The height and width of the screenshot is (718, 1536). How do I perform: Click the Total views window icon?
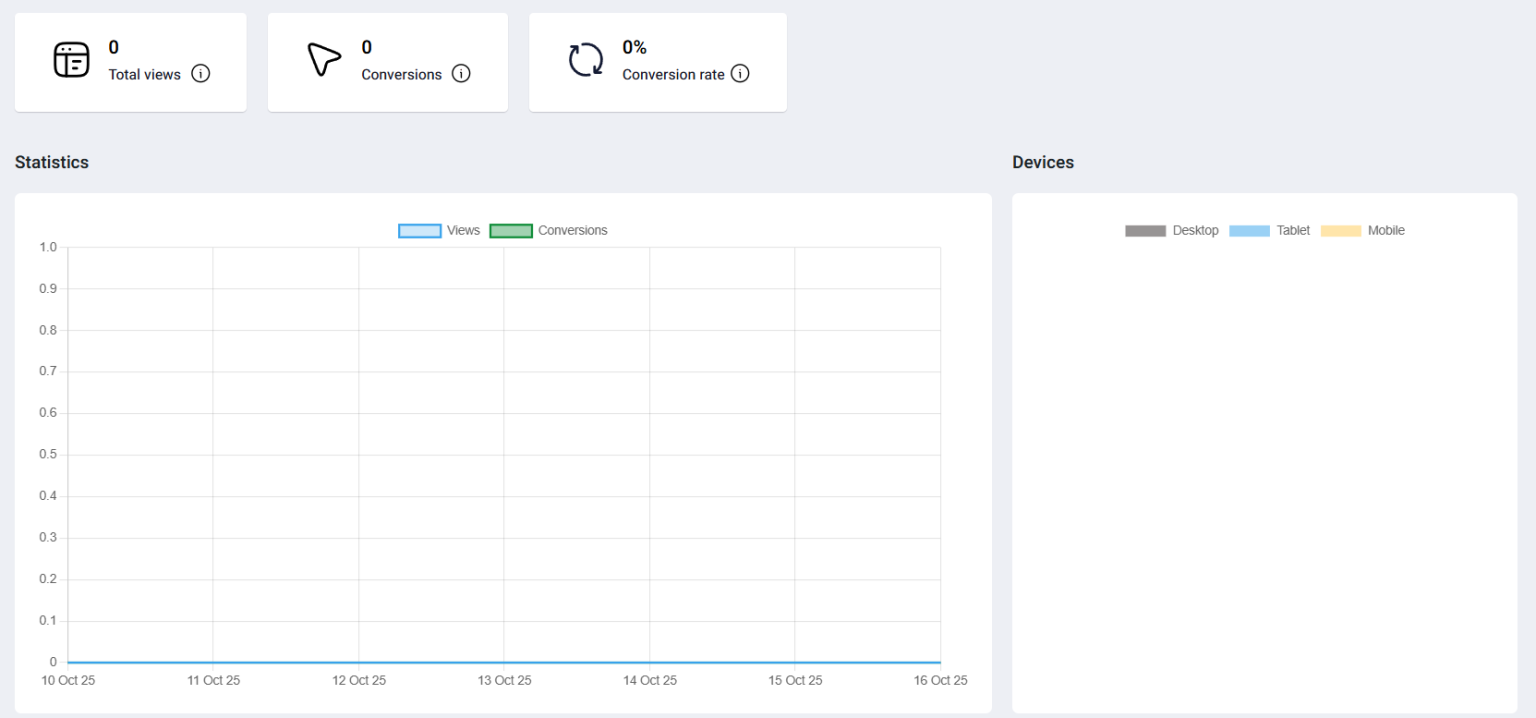pyautogui.click(x=71, y=60)
